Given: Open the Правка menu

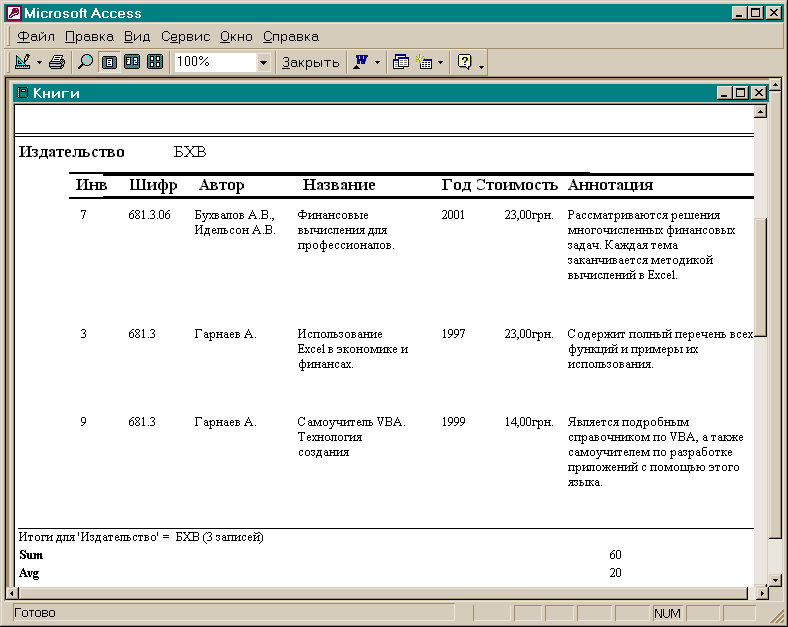Looking at the screenshot, I should pyautogui.click(x=89, y=37).
